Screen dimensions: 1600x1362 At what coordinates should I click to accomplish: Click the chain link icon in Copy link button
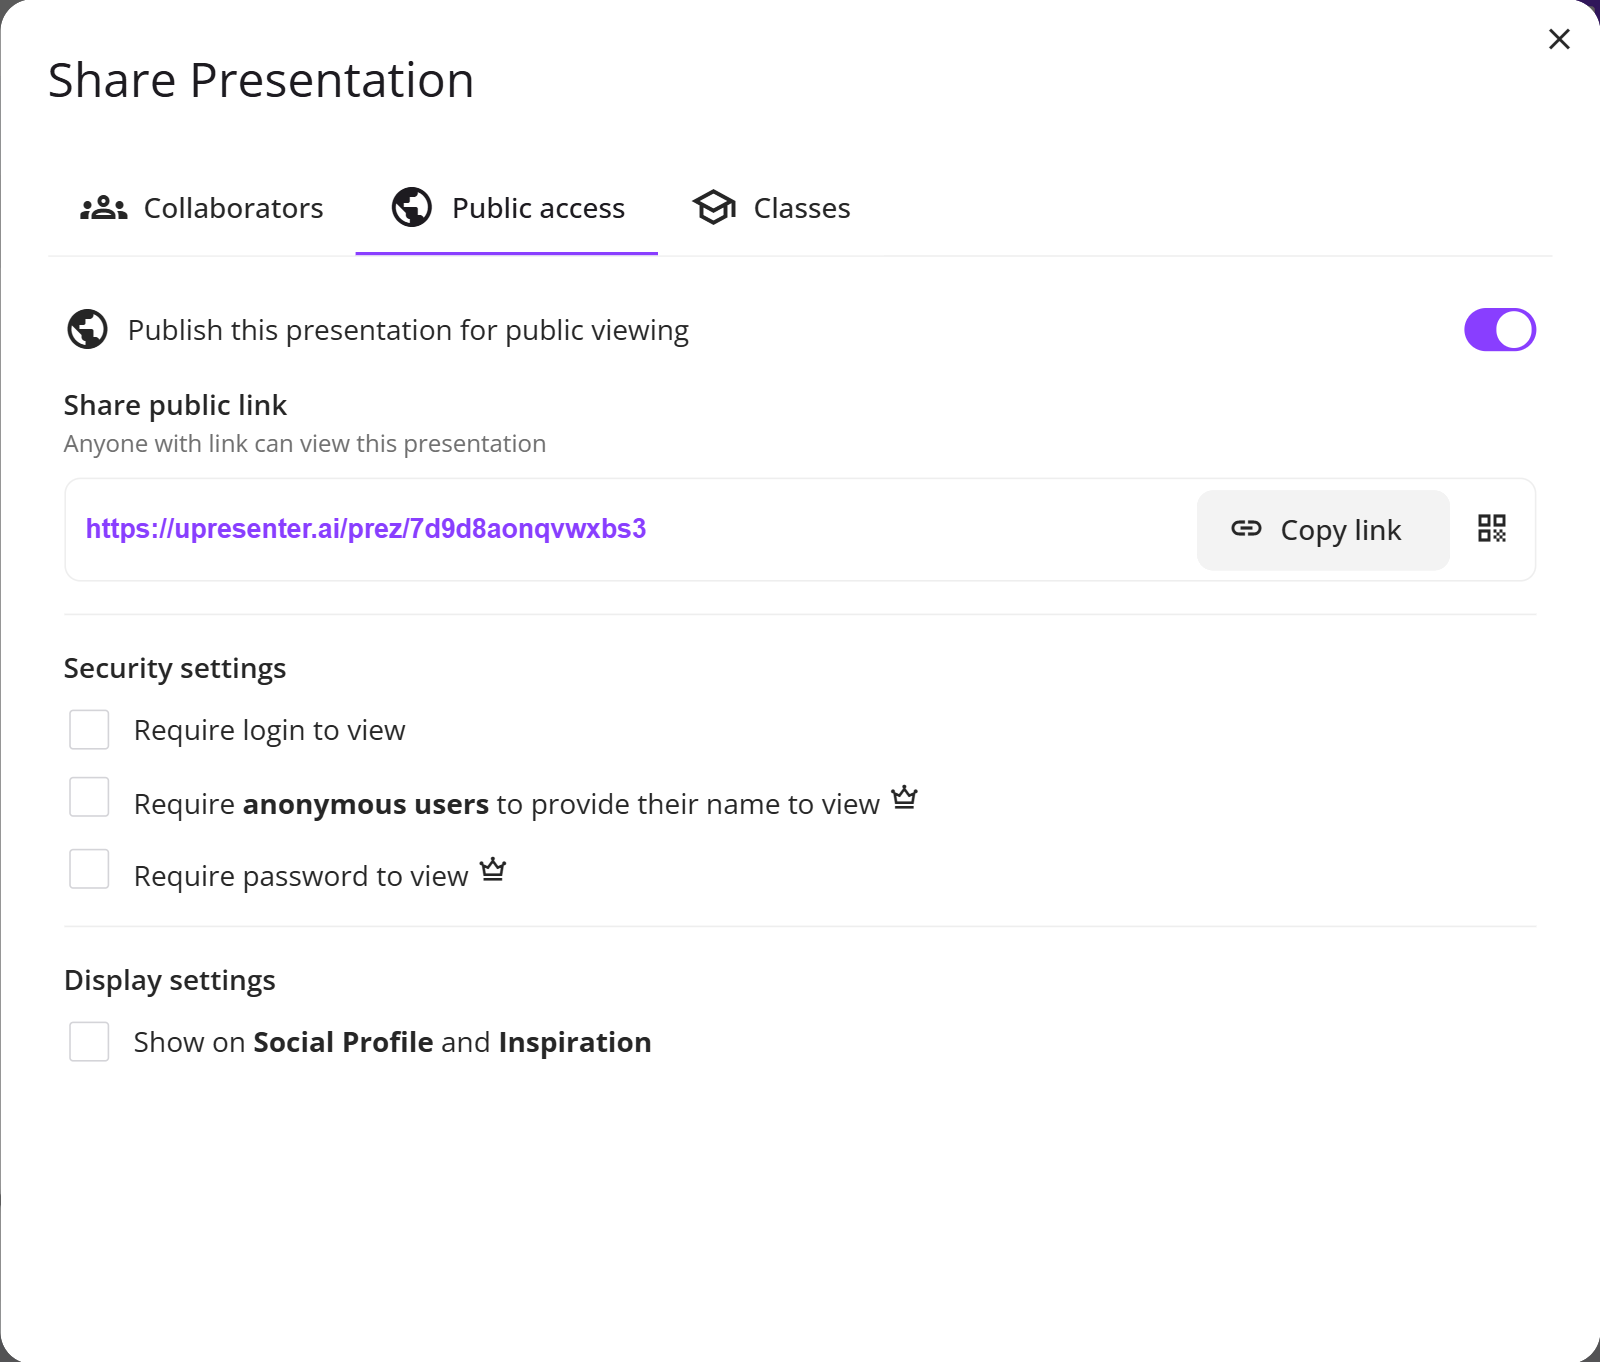point(1246,530)
